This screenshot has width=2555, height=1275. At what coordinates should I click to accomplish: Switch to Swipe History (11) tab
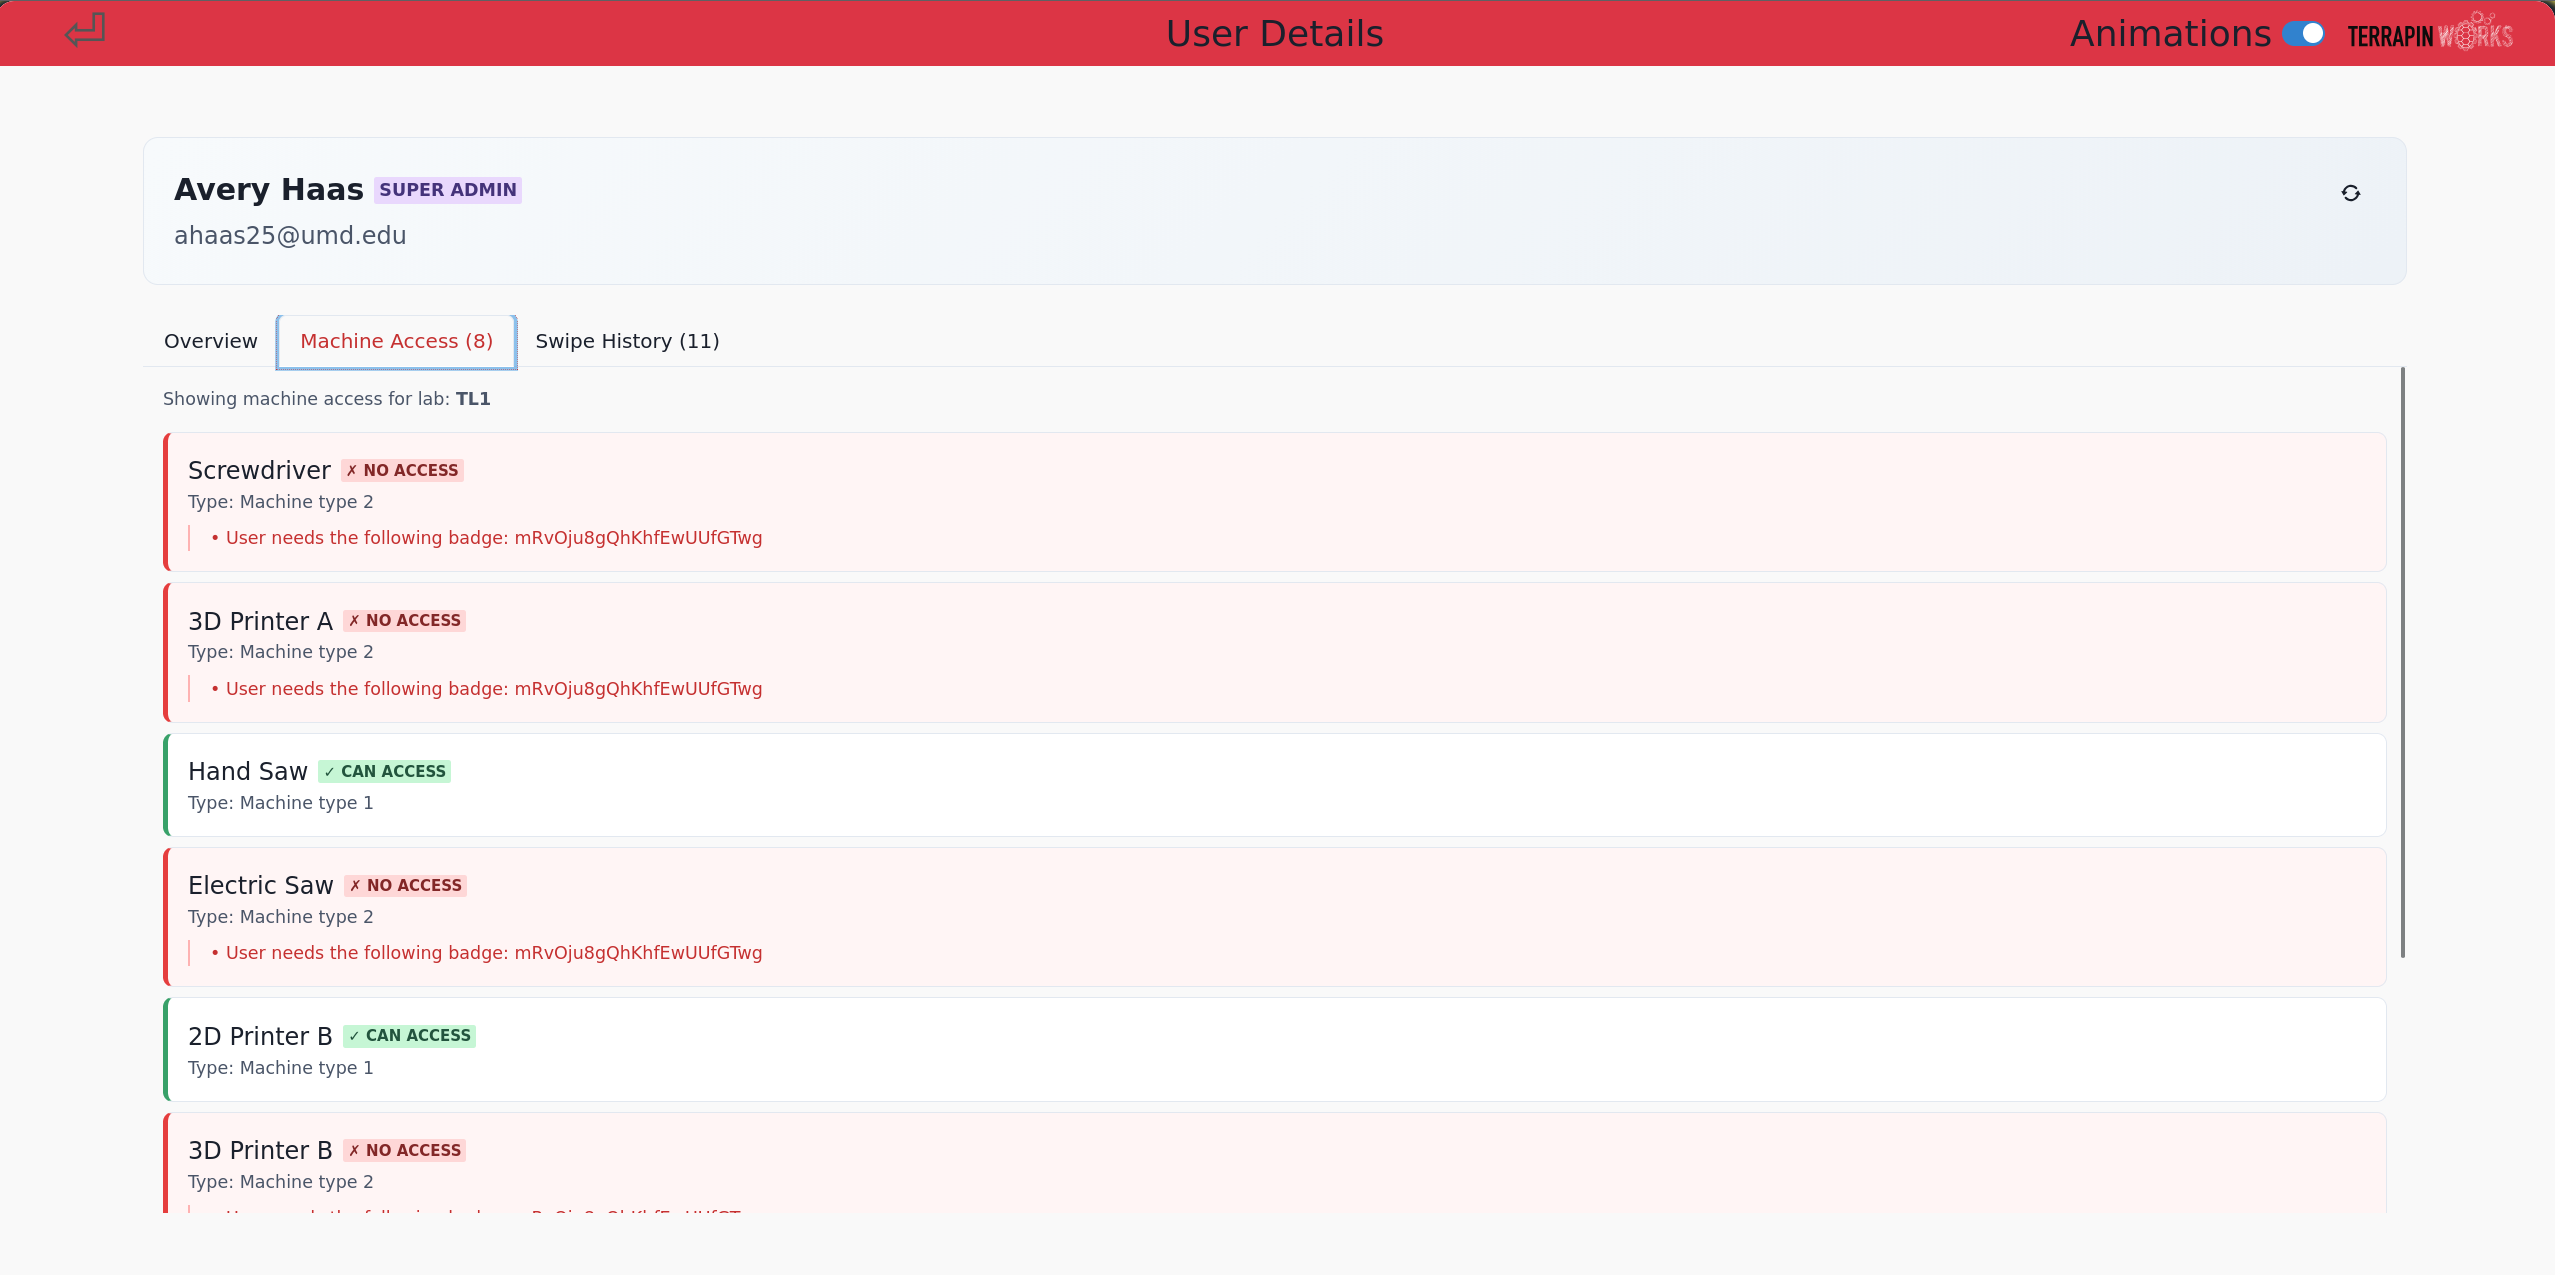(x=627, y=341)
